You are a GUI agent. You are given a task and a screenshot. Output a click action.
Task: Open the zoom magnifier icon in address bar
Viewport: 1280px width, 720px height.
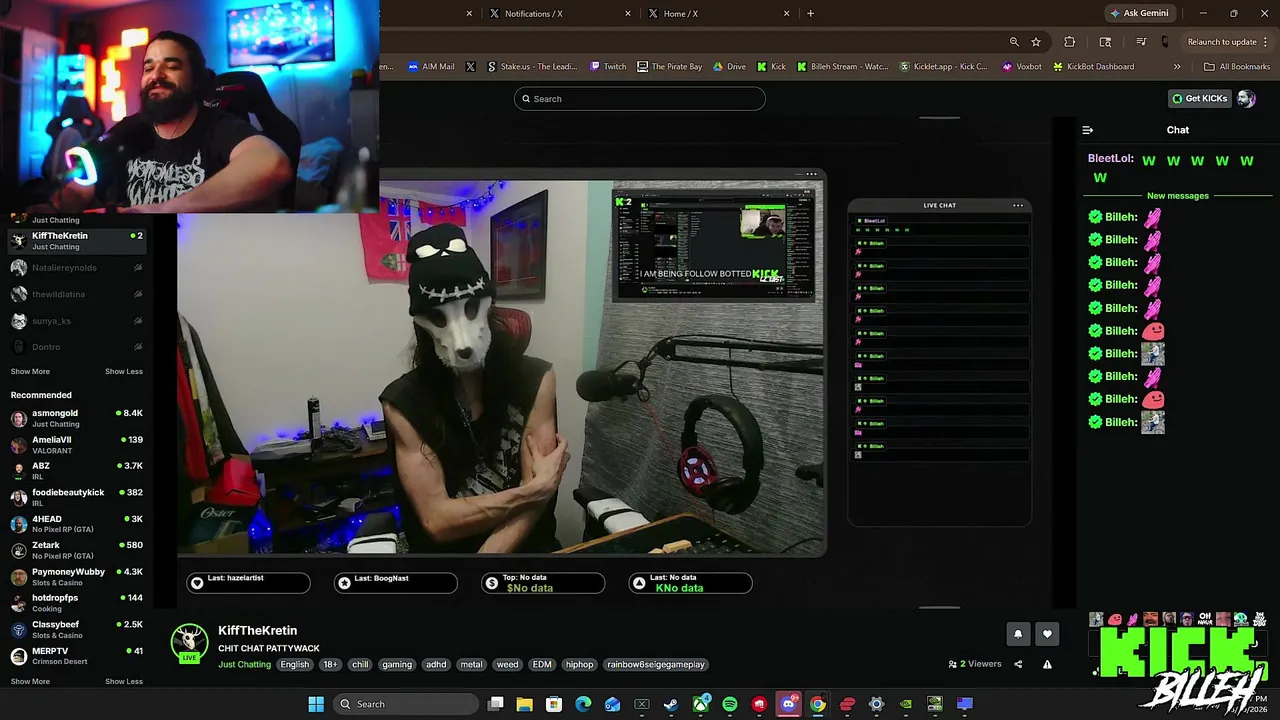[1014, 42]
